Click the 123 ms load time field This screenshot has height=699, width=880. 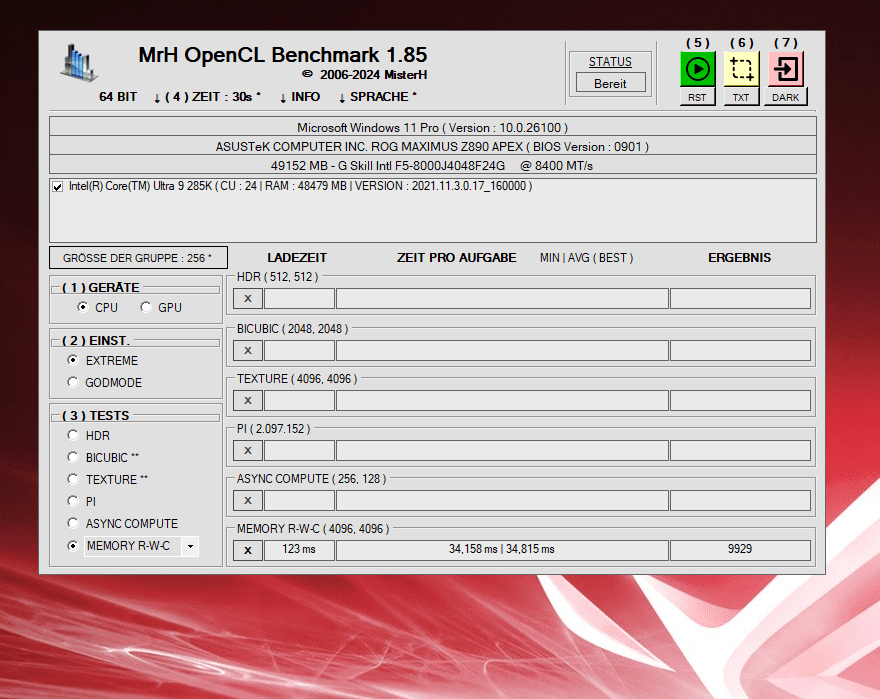coord(299,550)
